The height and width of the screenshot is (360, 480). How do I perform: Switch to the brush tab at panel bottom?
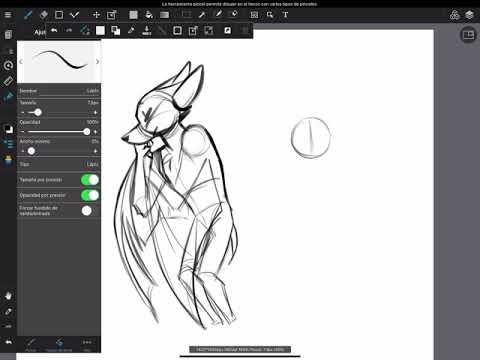(31, 345)
